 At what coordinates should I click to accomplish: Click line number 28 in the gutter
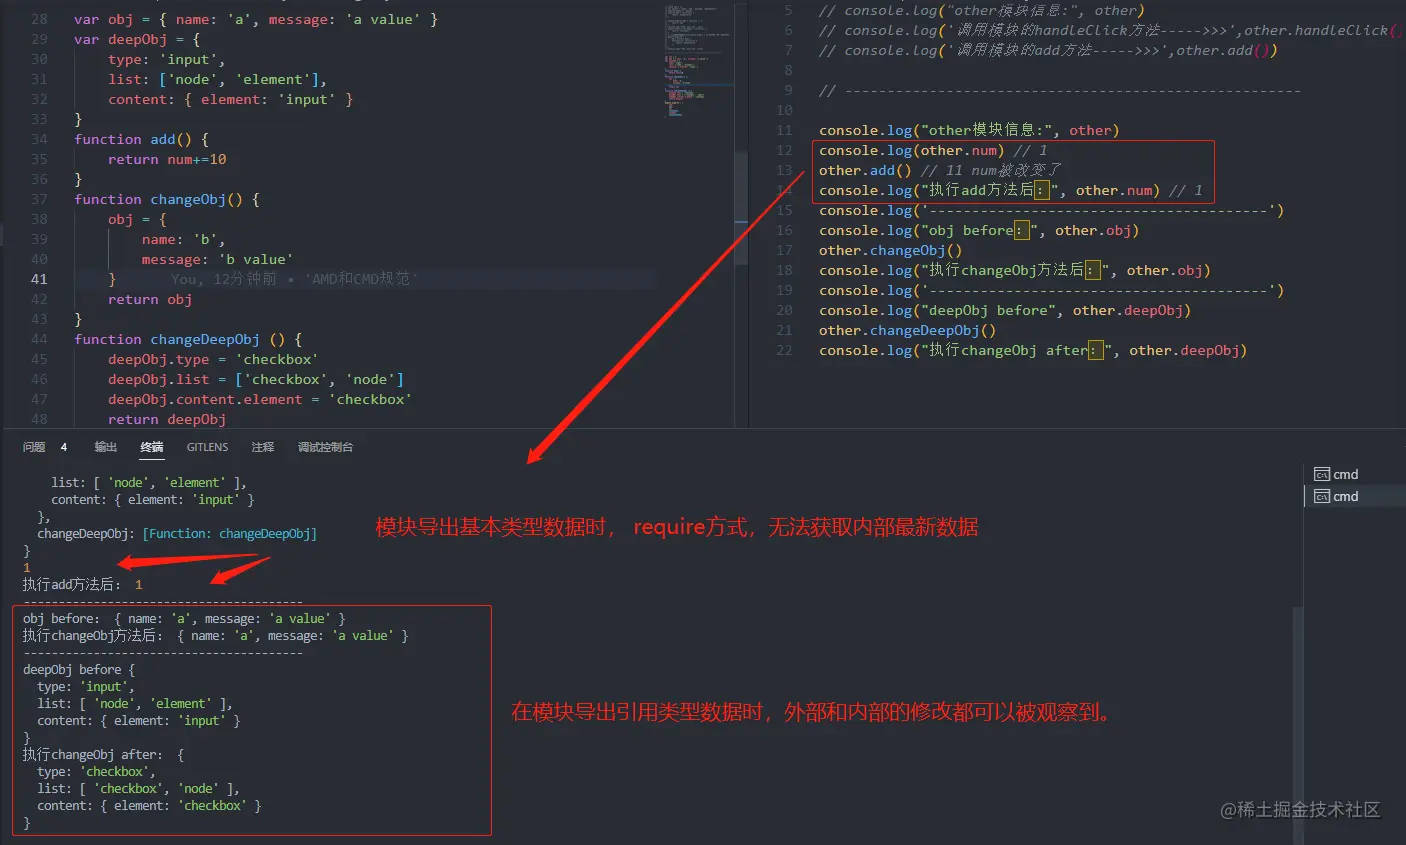pos(39,19)
